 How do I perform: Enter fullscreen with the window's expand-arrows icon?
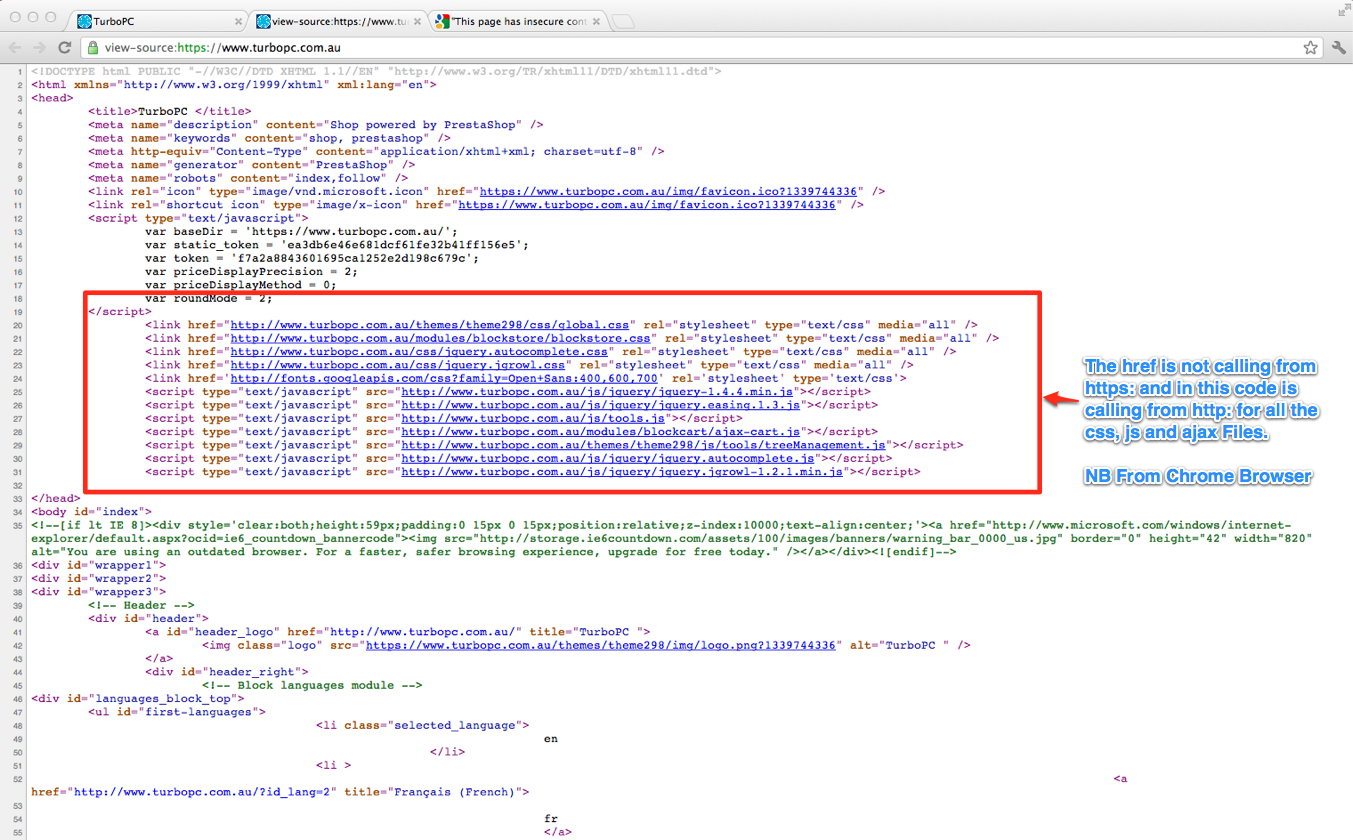[x=1343, y=11]
